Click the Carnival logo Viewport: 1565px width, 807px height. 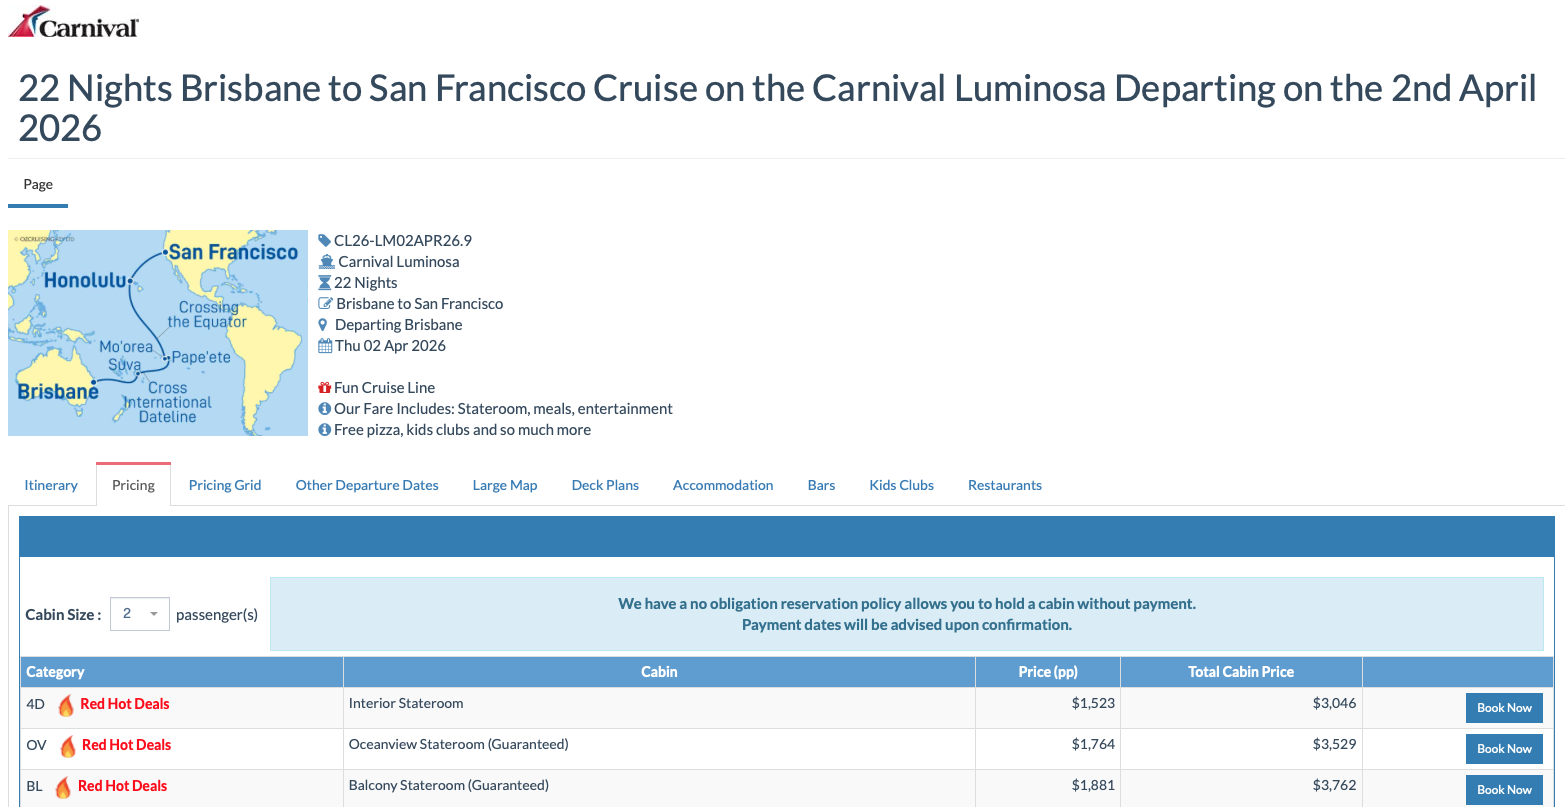tap(73, 22)
